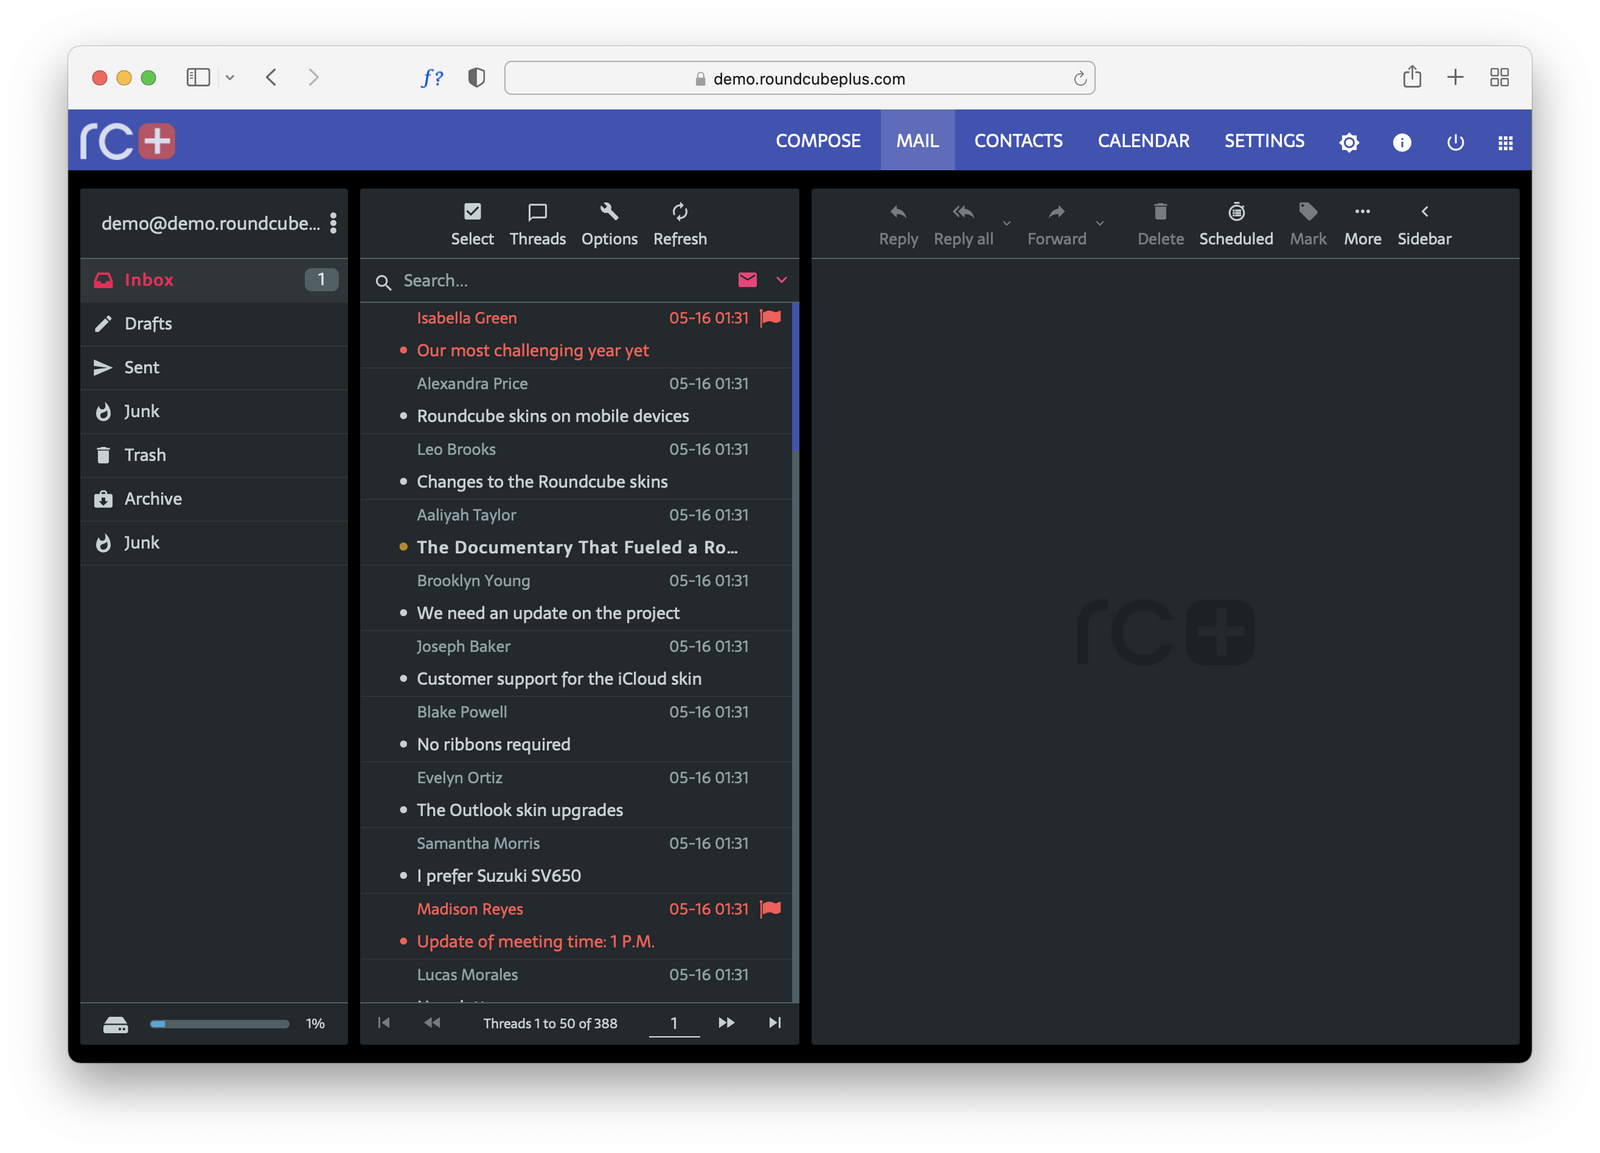Viewport: 1600px width, 1153px height.
Task: Click the rc+ logo
Action: pyautogui.click(x=128, y=141)
